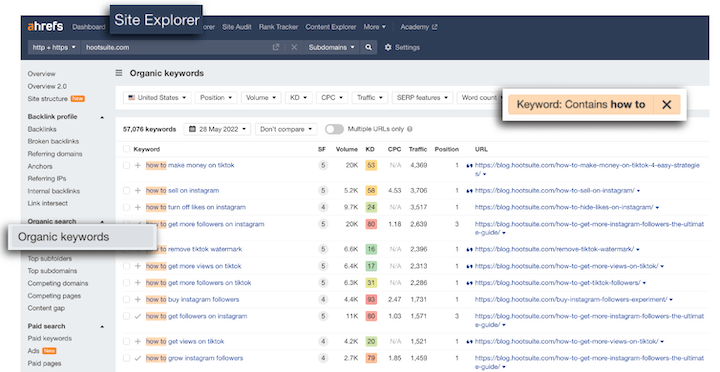This screenshot has height=372, width=720.
Task: Open the Don't compare dropdown
Action: 286,130
